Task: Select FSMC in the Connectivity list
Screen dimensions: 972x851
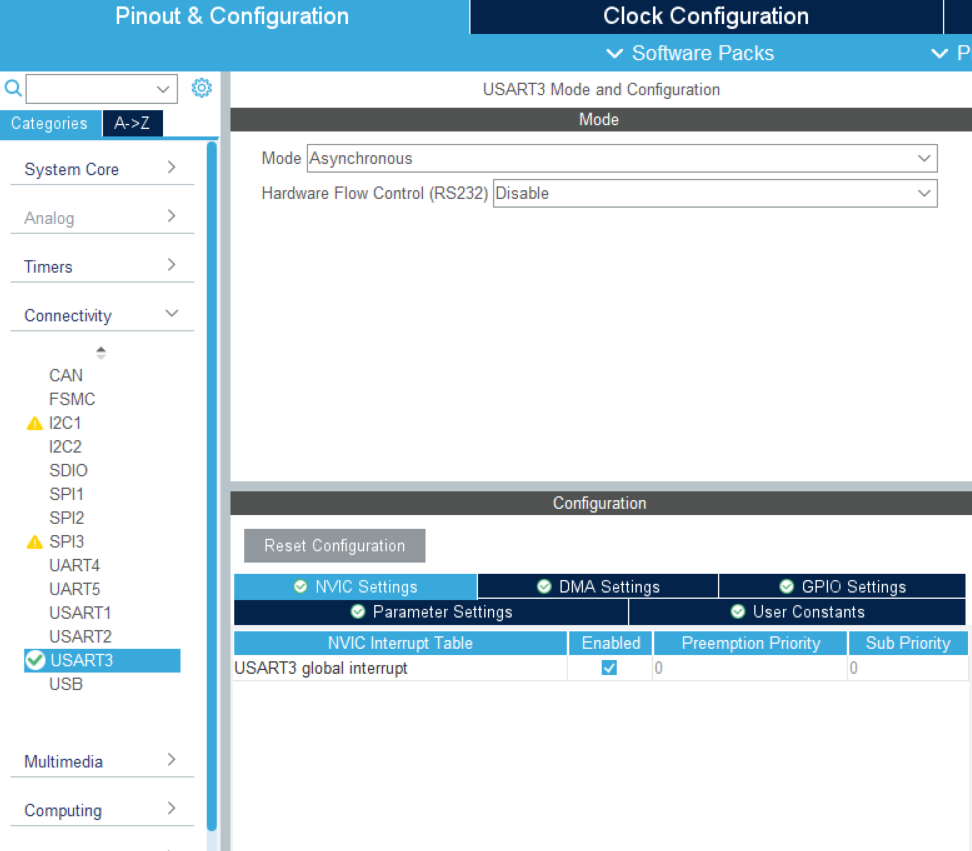Action: tap(72, 399)
